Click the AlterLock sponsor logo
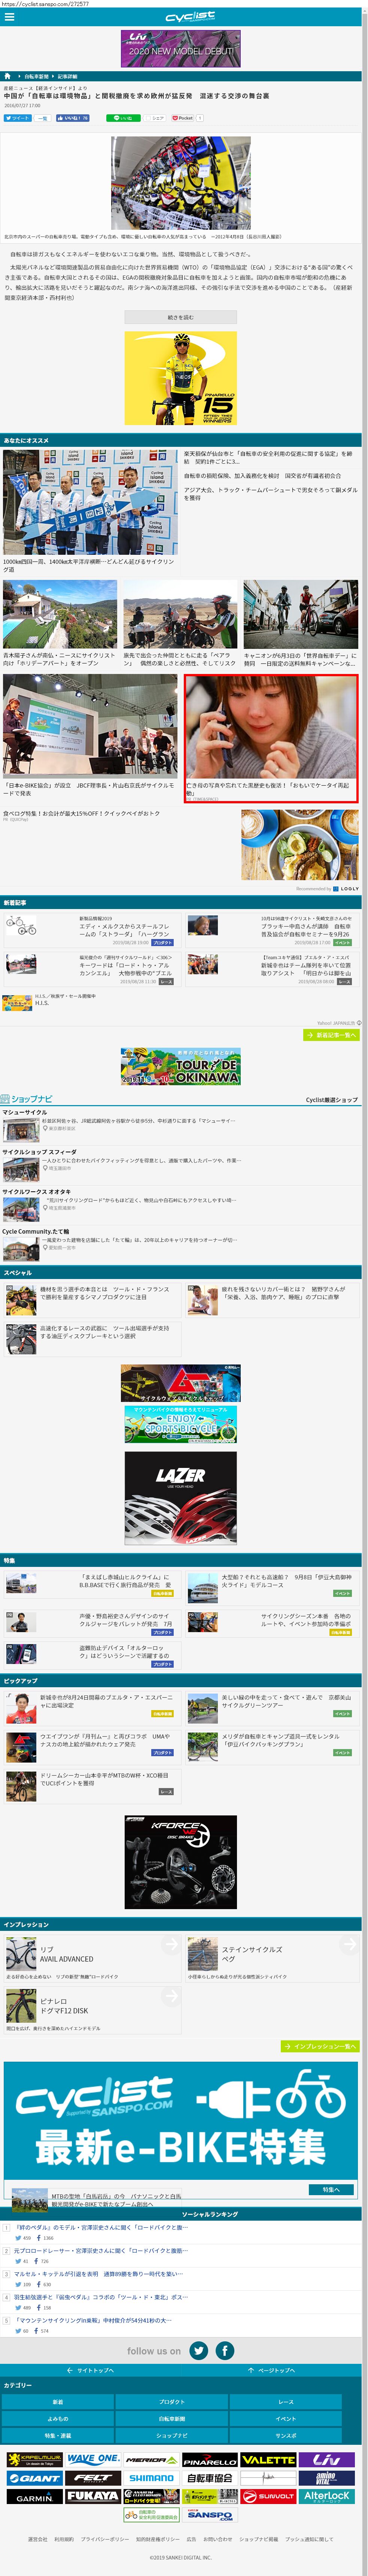 coord(327,2496)
